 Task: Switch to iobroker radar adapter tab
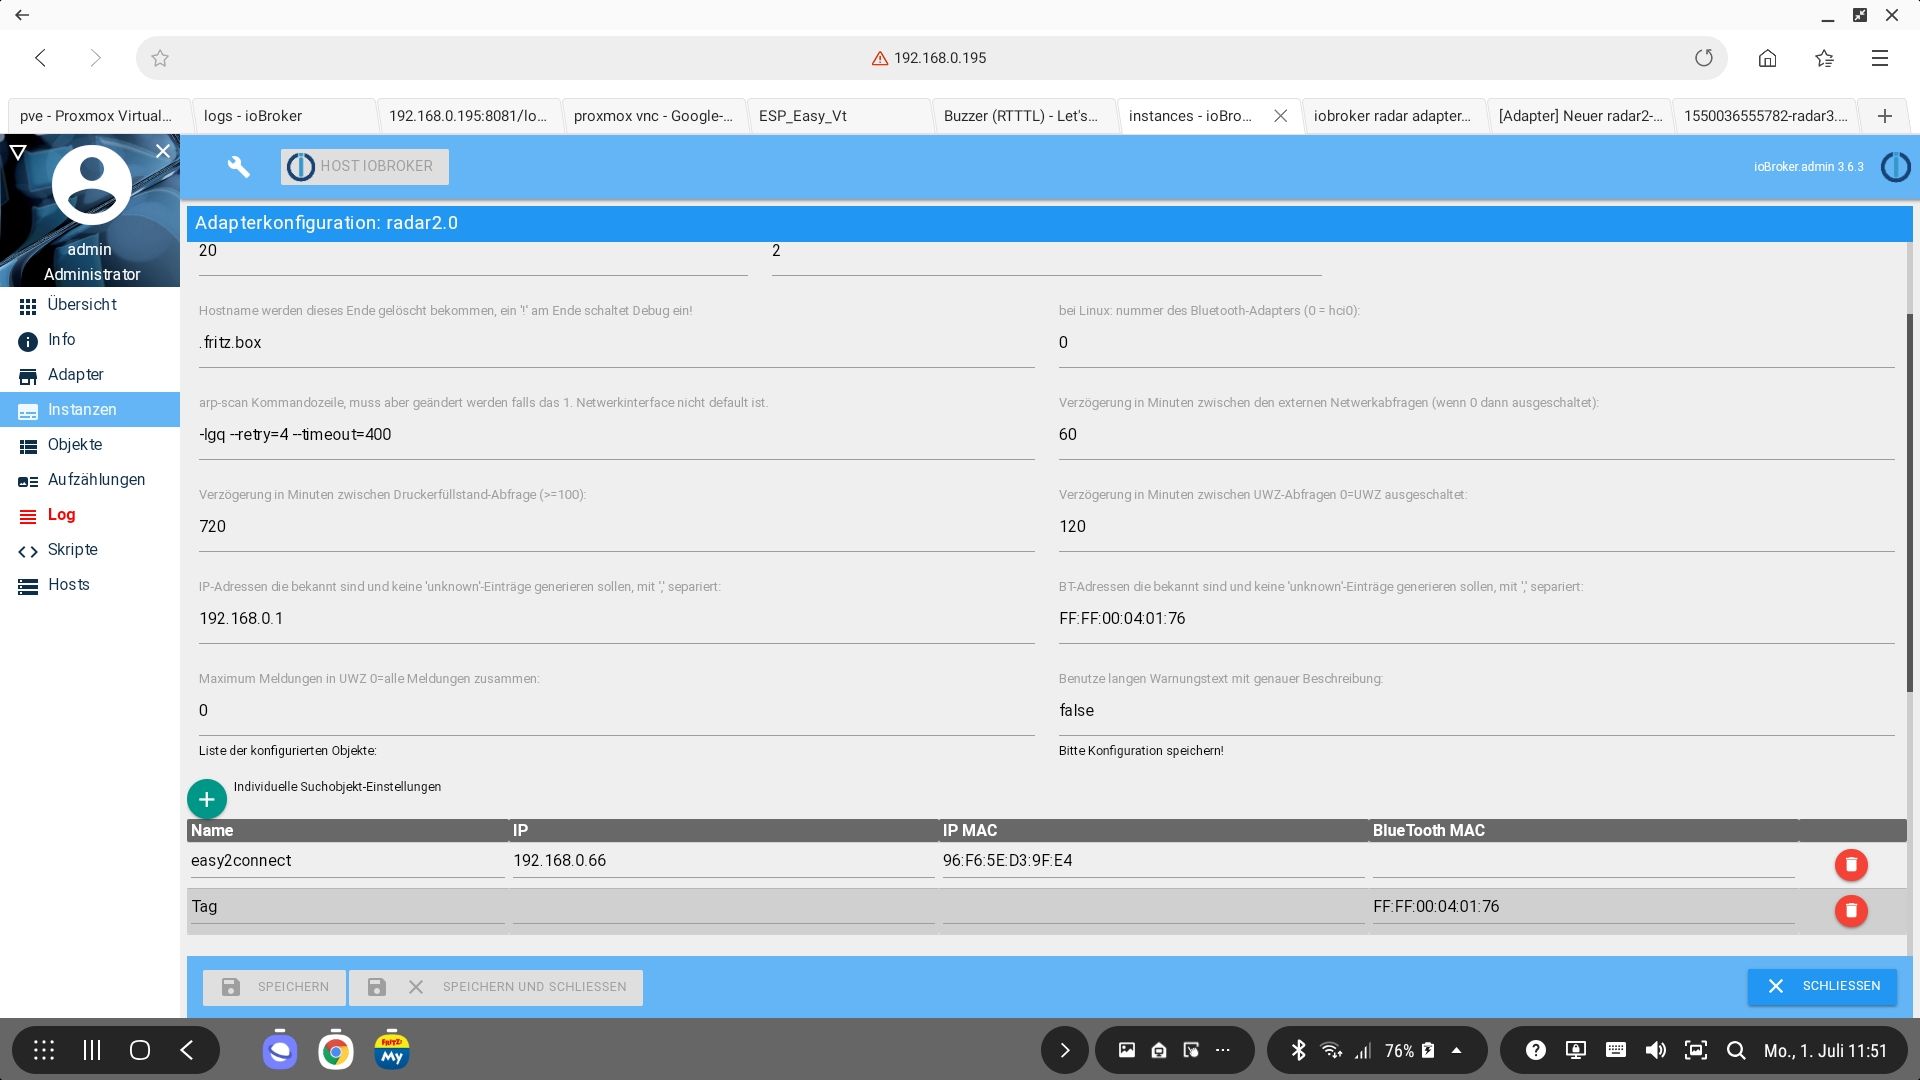(x=1394, y=116)
